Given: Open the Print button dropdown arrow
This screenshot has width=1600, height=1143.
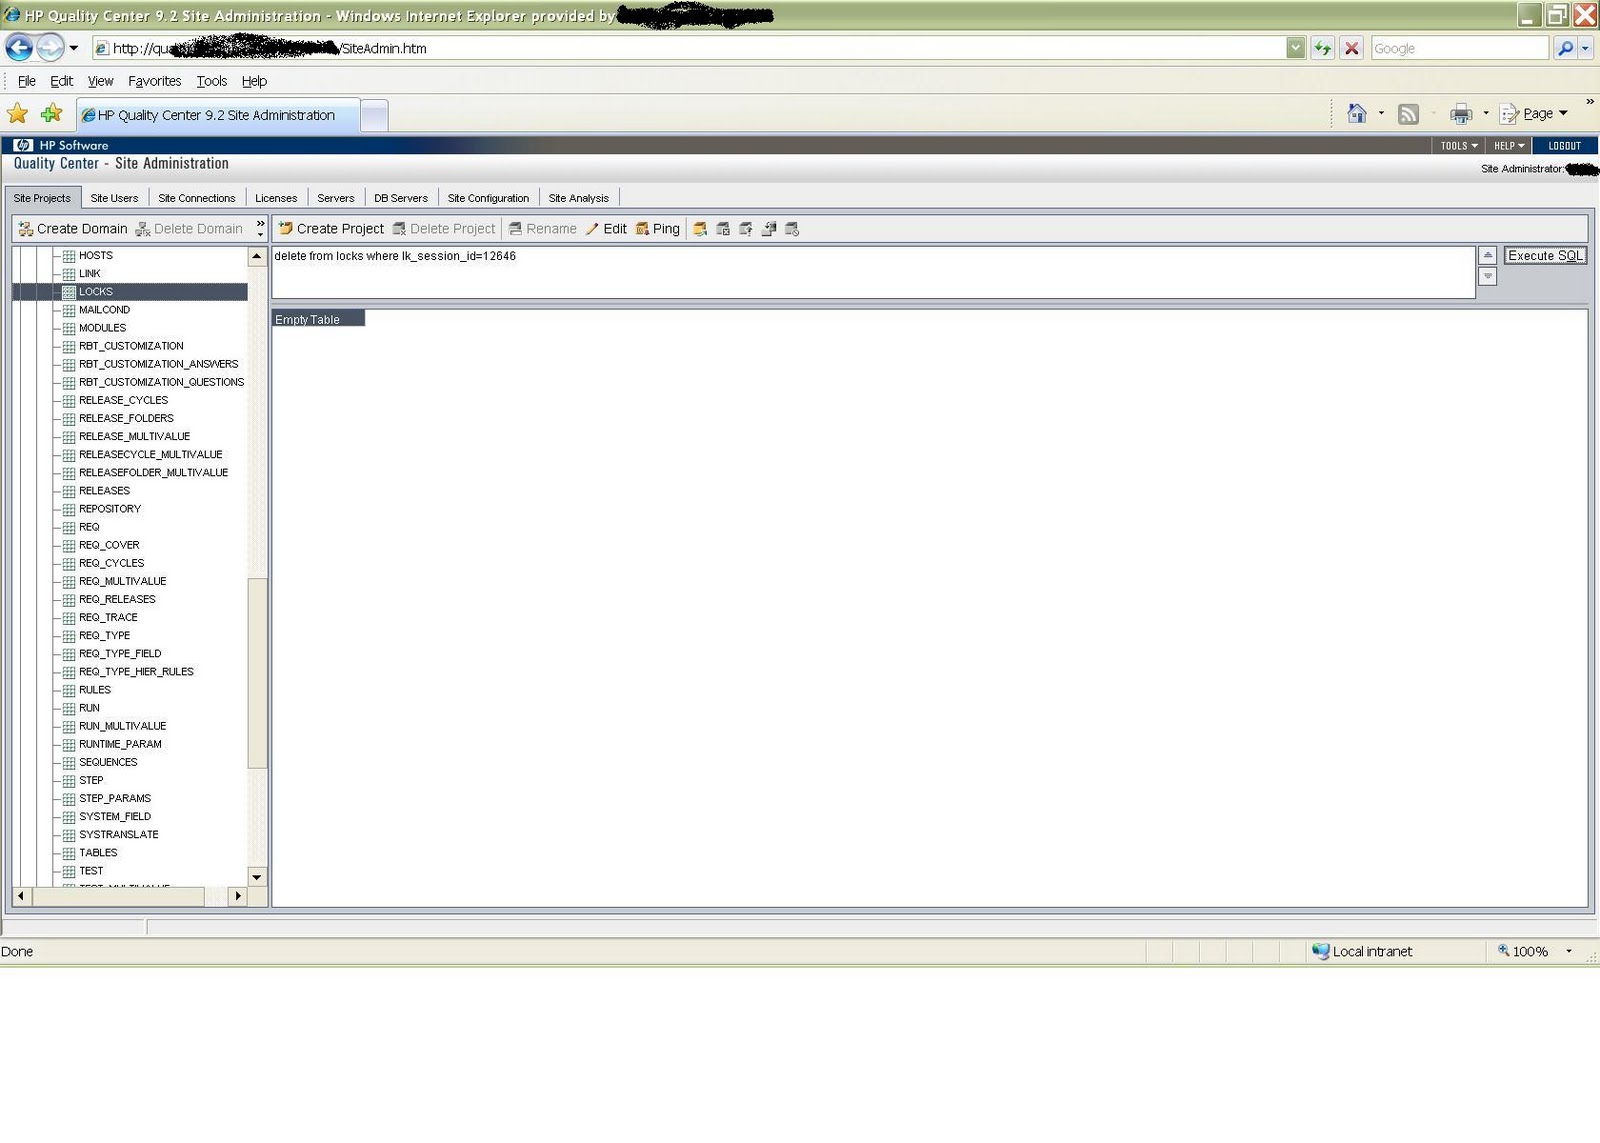Looking at the screenshot, I should coord(1485,114).
